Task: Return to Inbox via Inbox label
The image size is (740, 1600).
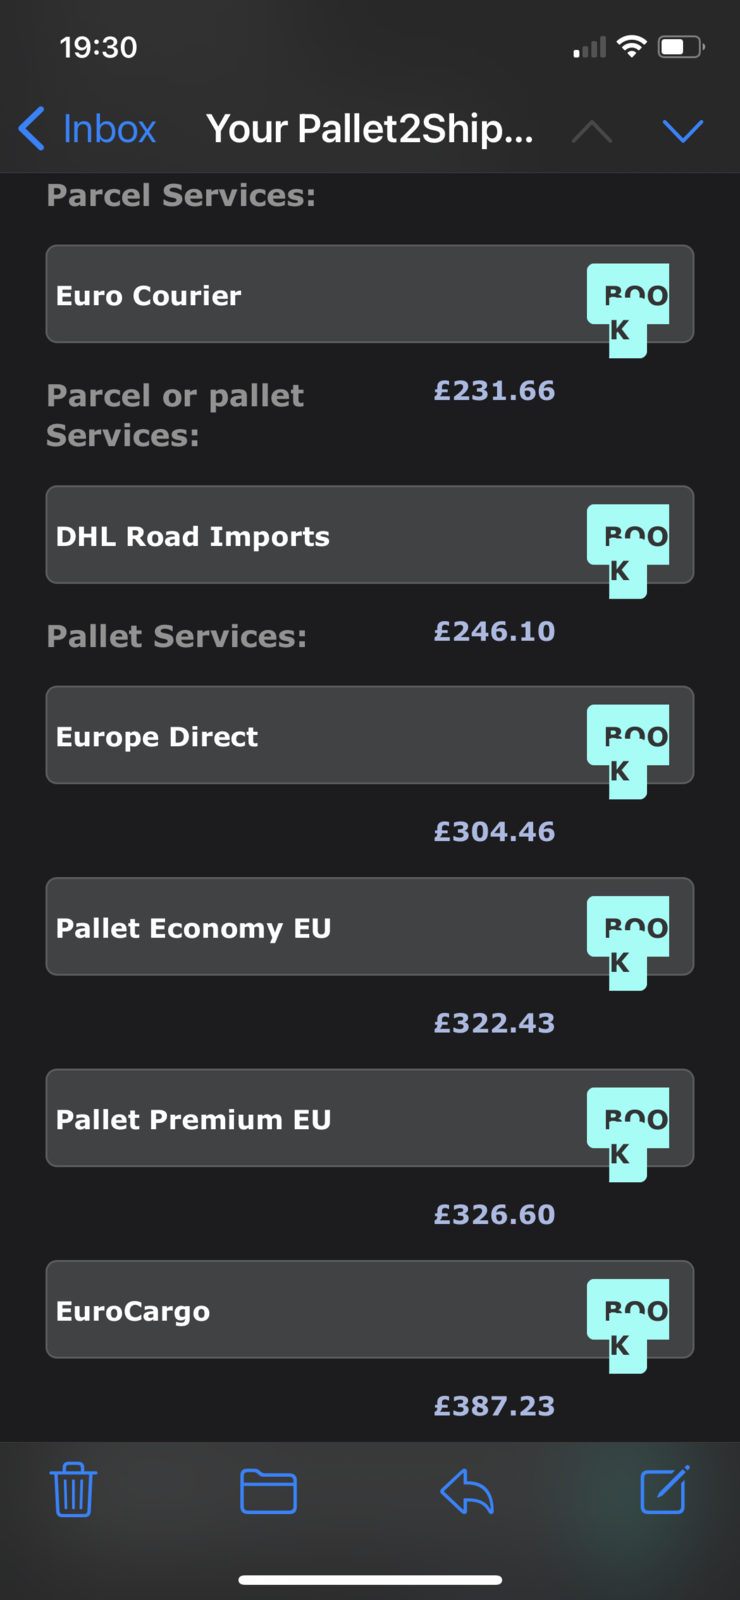Action: [x=109, y=129]
